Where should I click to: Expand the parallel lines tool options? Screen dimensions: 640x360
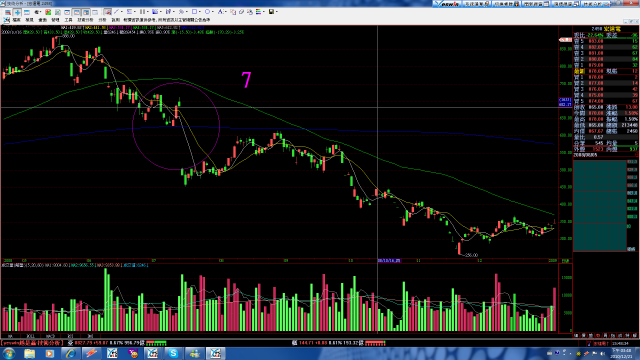click(x=135, y=12)
